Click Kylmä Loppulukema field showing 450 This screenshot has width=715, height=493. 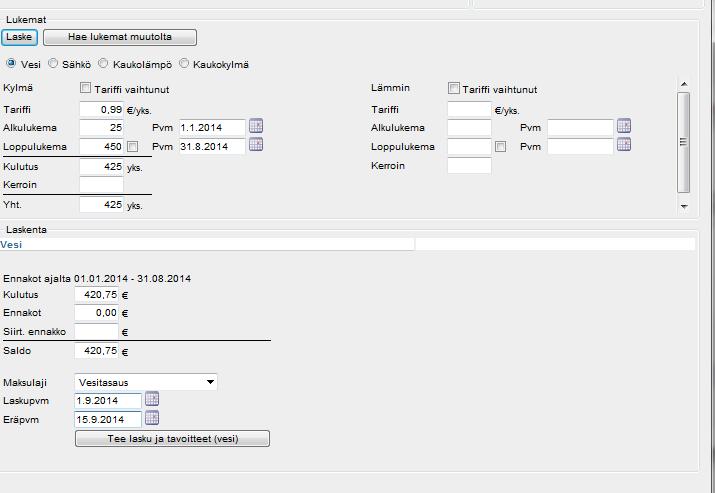click(x=101, y=146)
